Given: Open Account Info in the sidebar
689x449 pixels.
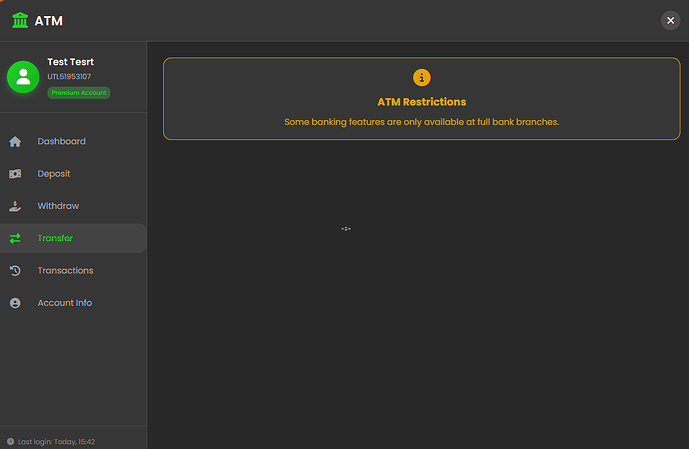Looking at the screenshot, I should [73, 303].
